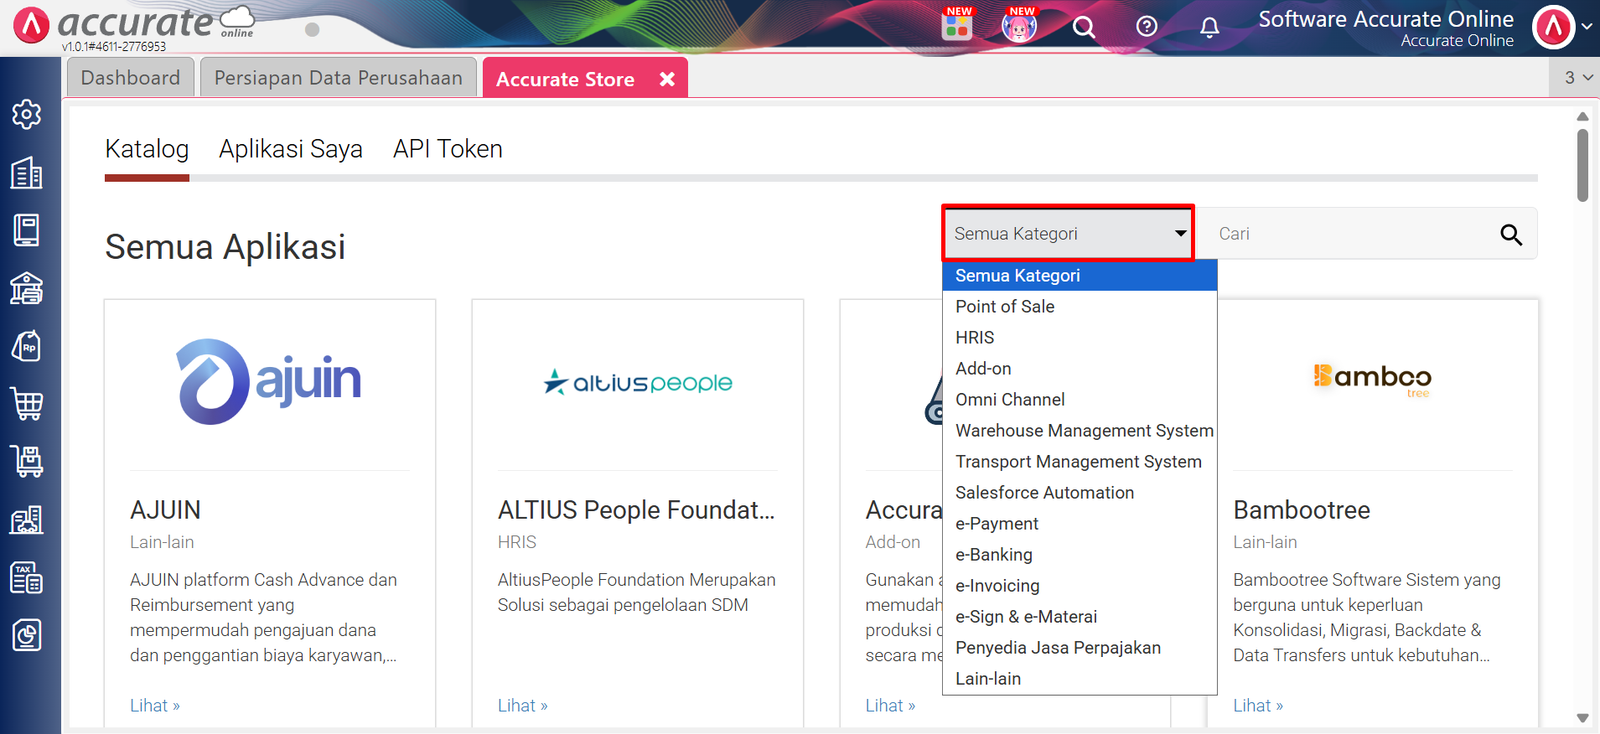Viewport: 1600px width, 734px height.
Task: Select Transport Management System option
Action: (x=1080, y=461)
